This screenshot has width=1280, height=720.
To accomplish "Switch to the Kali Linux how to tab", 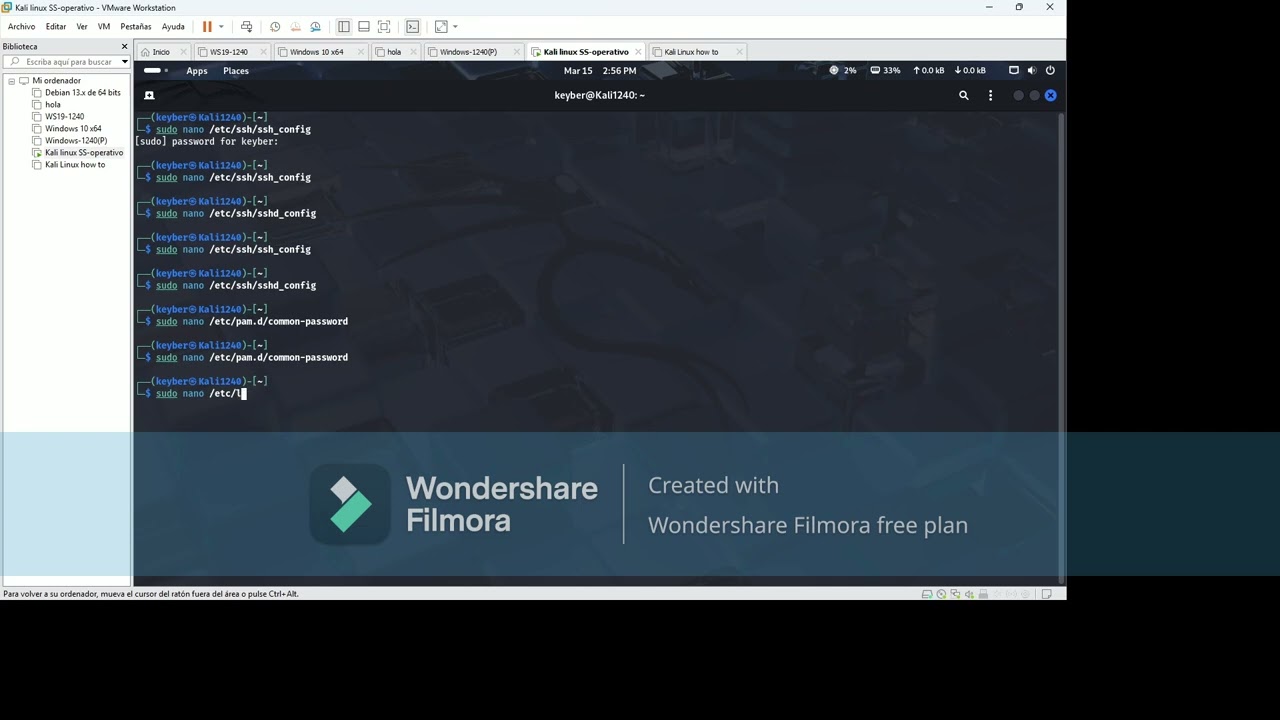I will [691, 52].
